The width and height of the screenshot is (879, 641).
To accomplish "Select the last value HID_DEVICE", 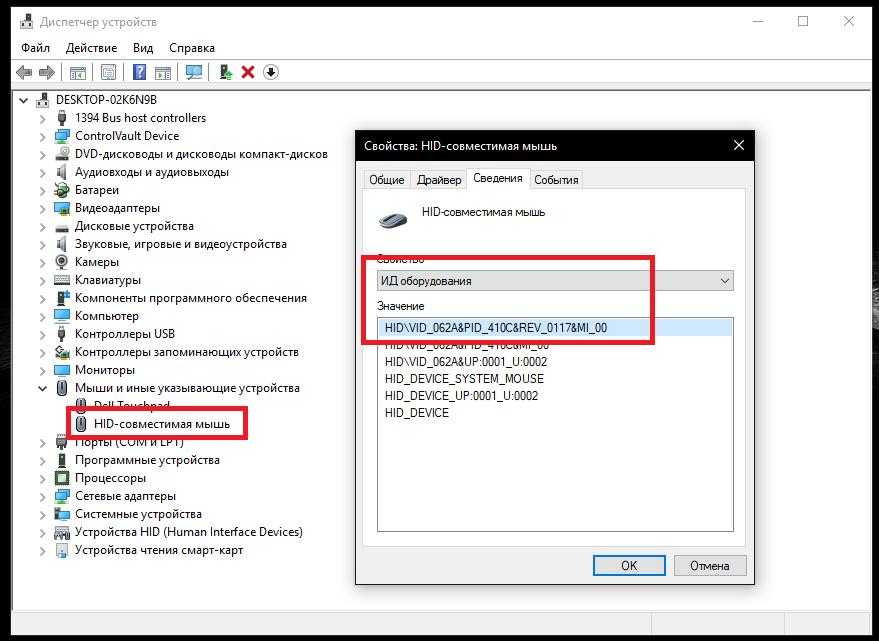I will [x=417, y=413].
